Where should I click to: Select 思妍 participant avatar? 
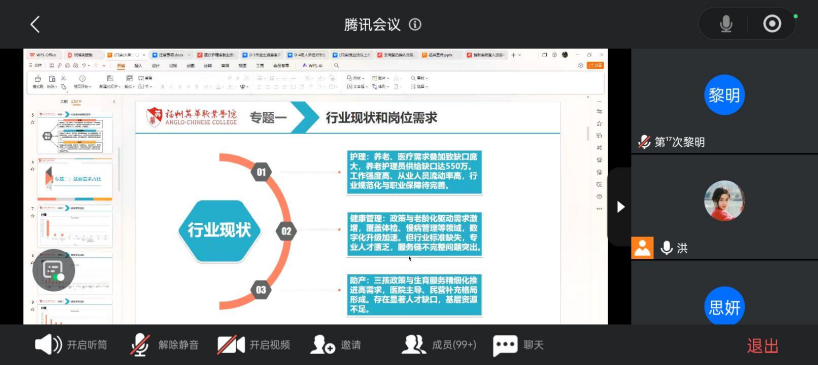[x=724, y=307]
